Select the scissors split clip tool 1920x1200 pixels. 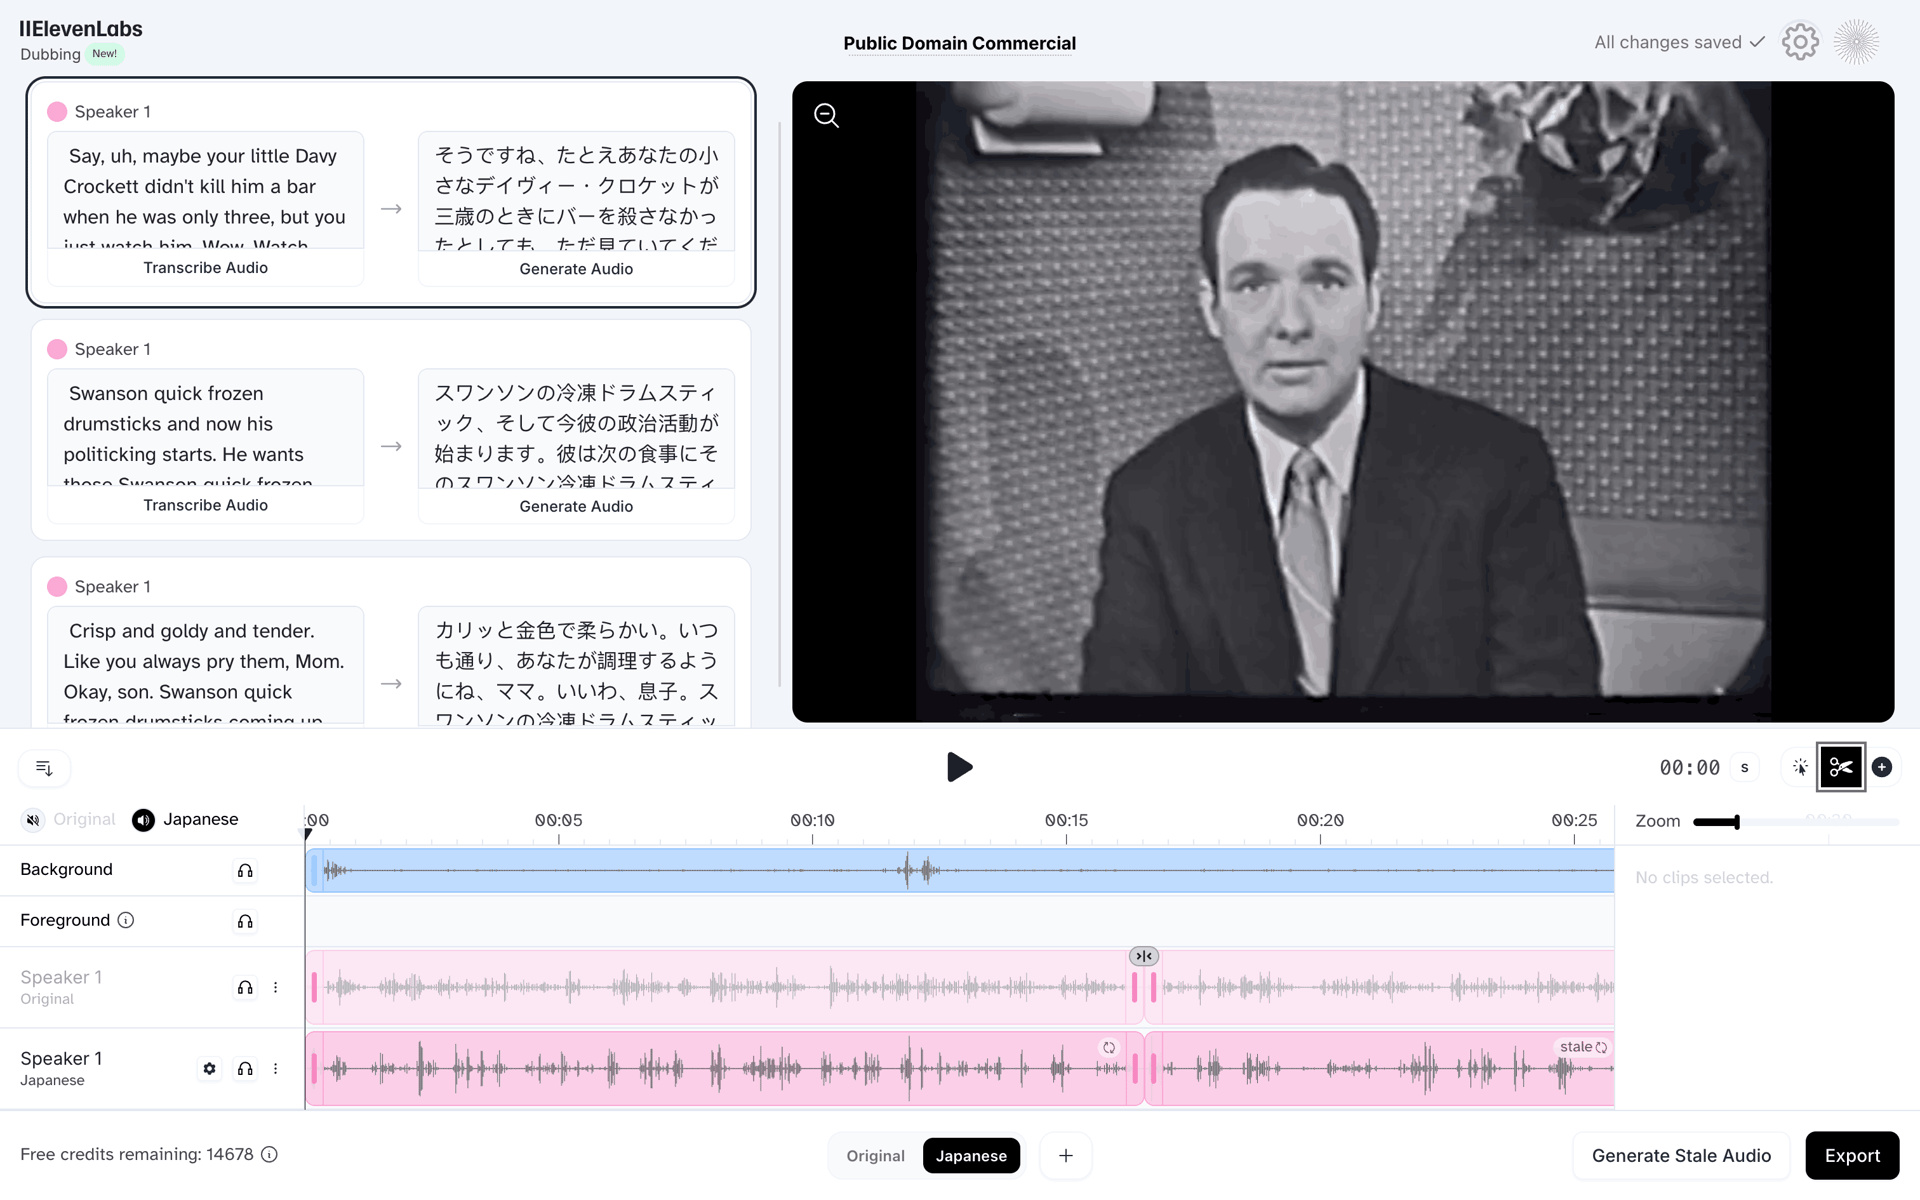[x=1841, y=767]
